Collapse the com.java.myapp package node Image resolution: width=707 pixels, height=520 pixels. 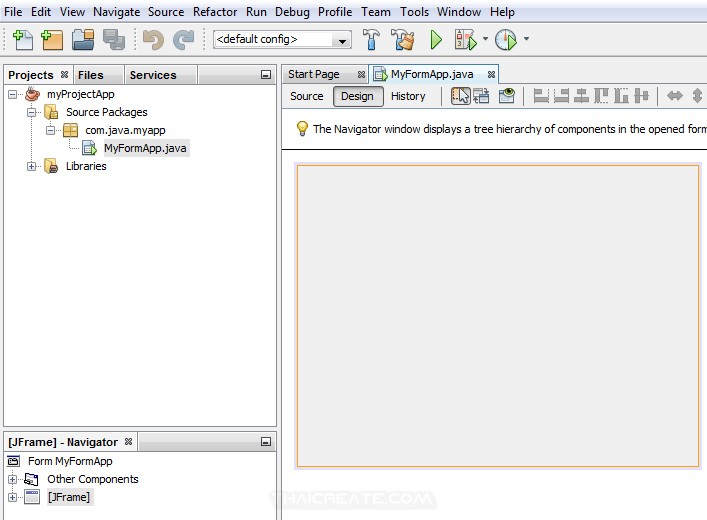coord(50,130)
